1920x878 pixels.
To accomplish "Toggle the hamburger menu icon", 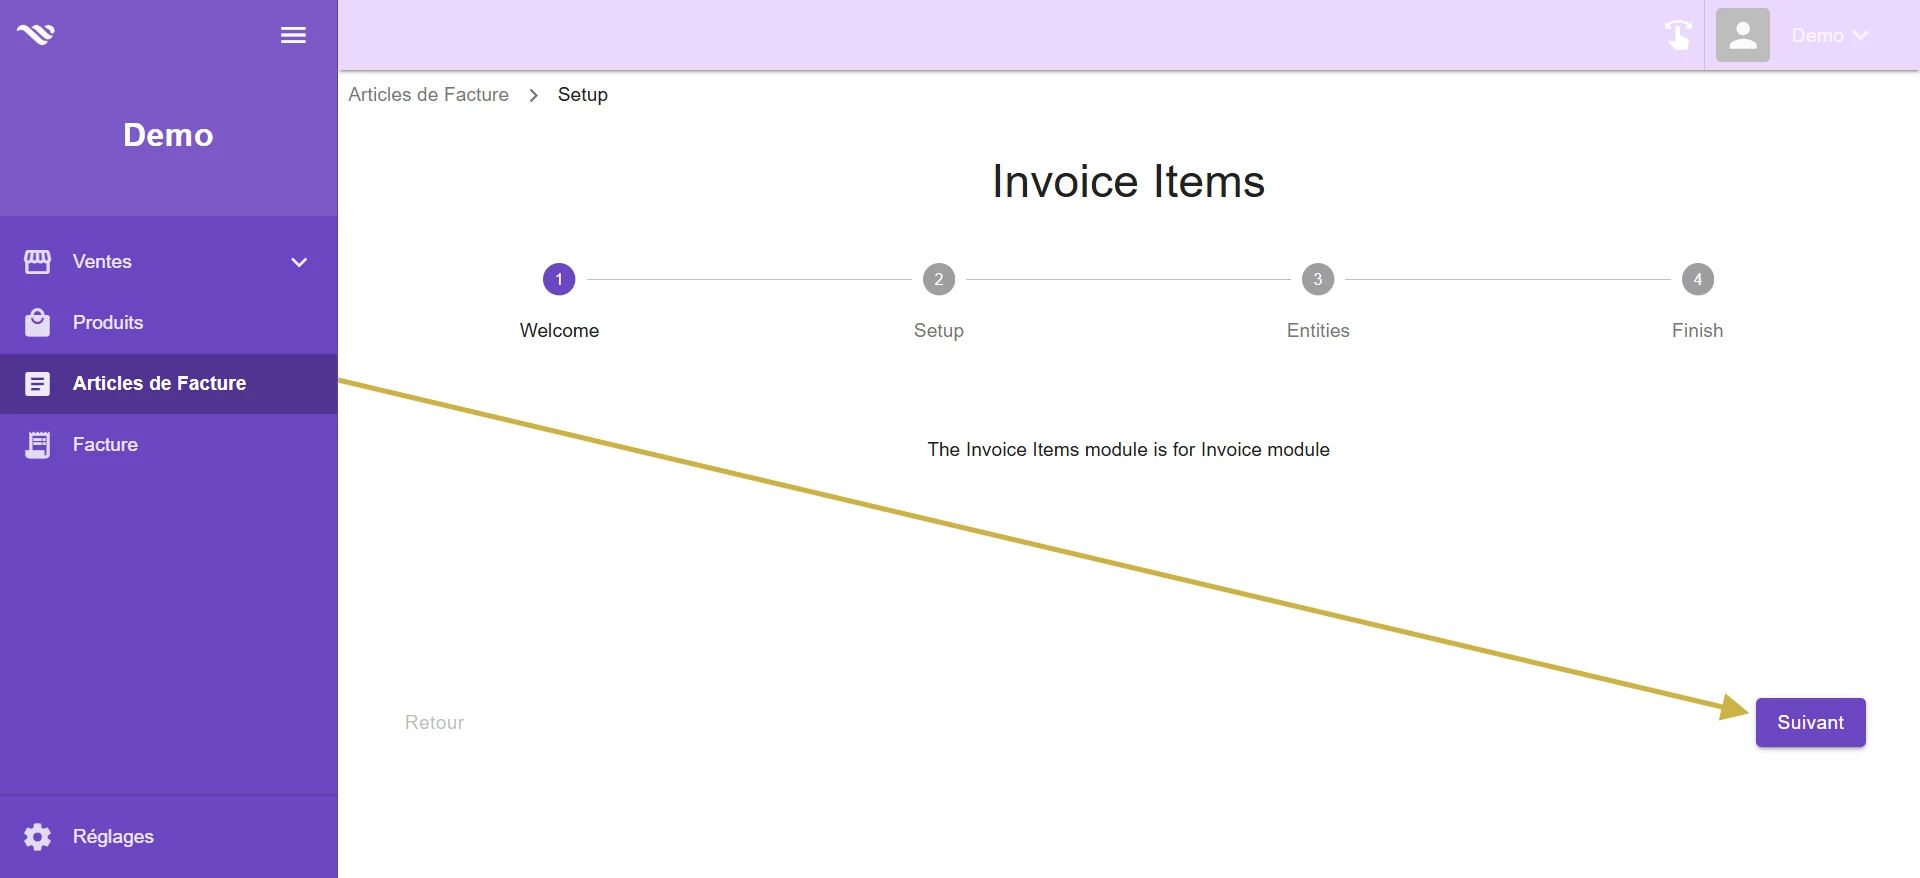I will coord(293,35).
